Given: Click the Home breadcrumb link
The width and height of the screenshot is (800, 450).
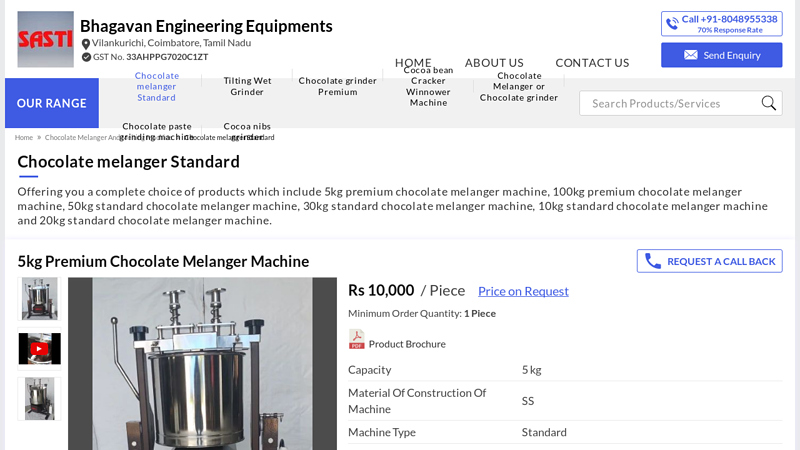Looking at the screenshot, I should pos(24,137).
